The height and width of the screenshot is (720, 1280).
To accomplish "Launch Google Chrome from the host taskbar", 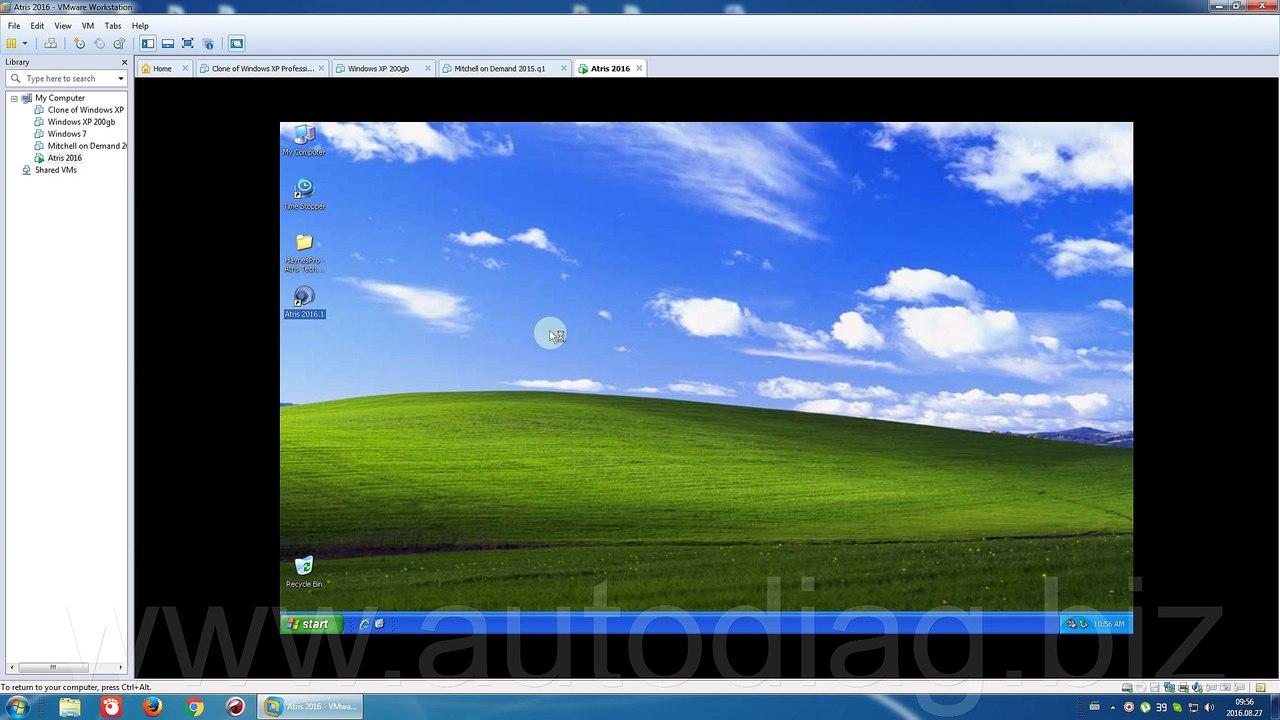I will [x=194, y=707].
